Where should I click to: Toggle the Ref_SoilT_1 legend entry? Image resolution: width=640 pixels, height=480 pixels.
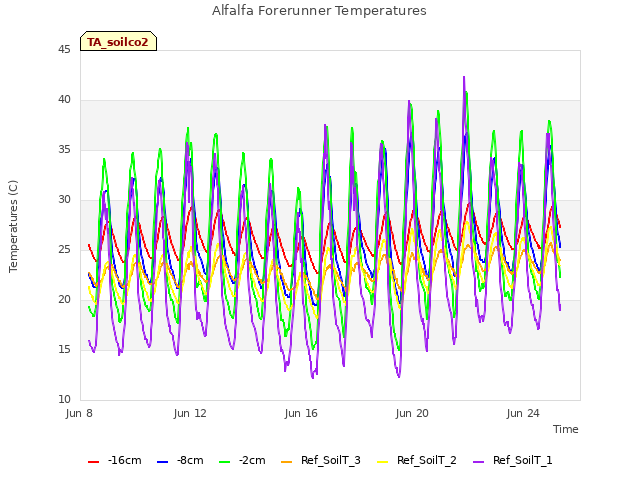[x=513, y=461]
